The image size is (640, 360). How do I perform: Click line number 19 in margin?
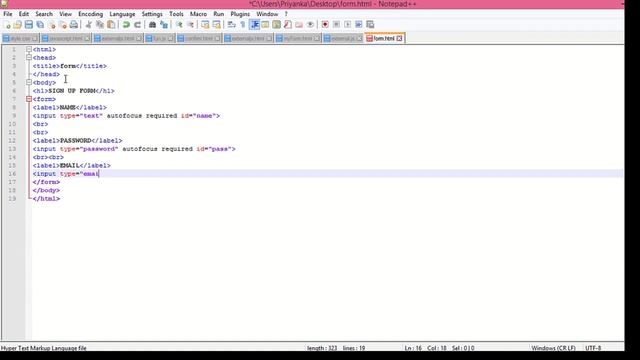pos(12,199)
